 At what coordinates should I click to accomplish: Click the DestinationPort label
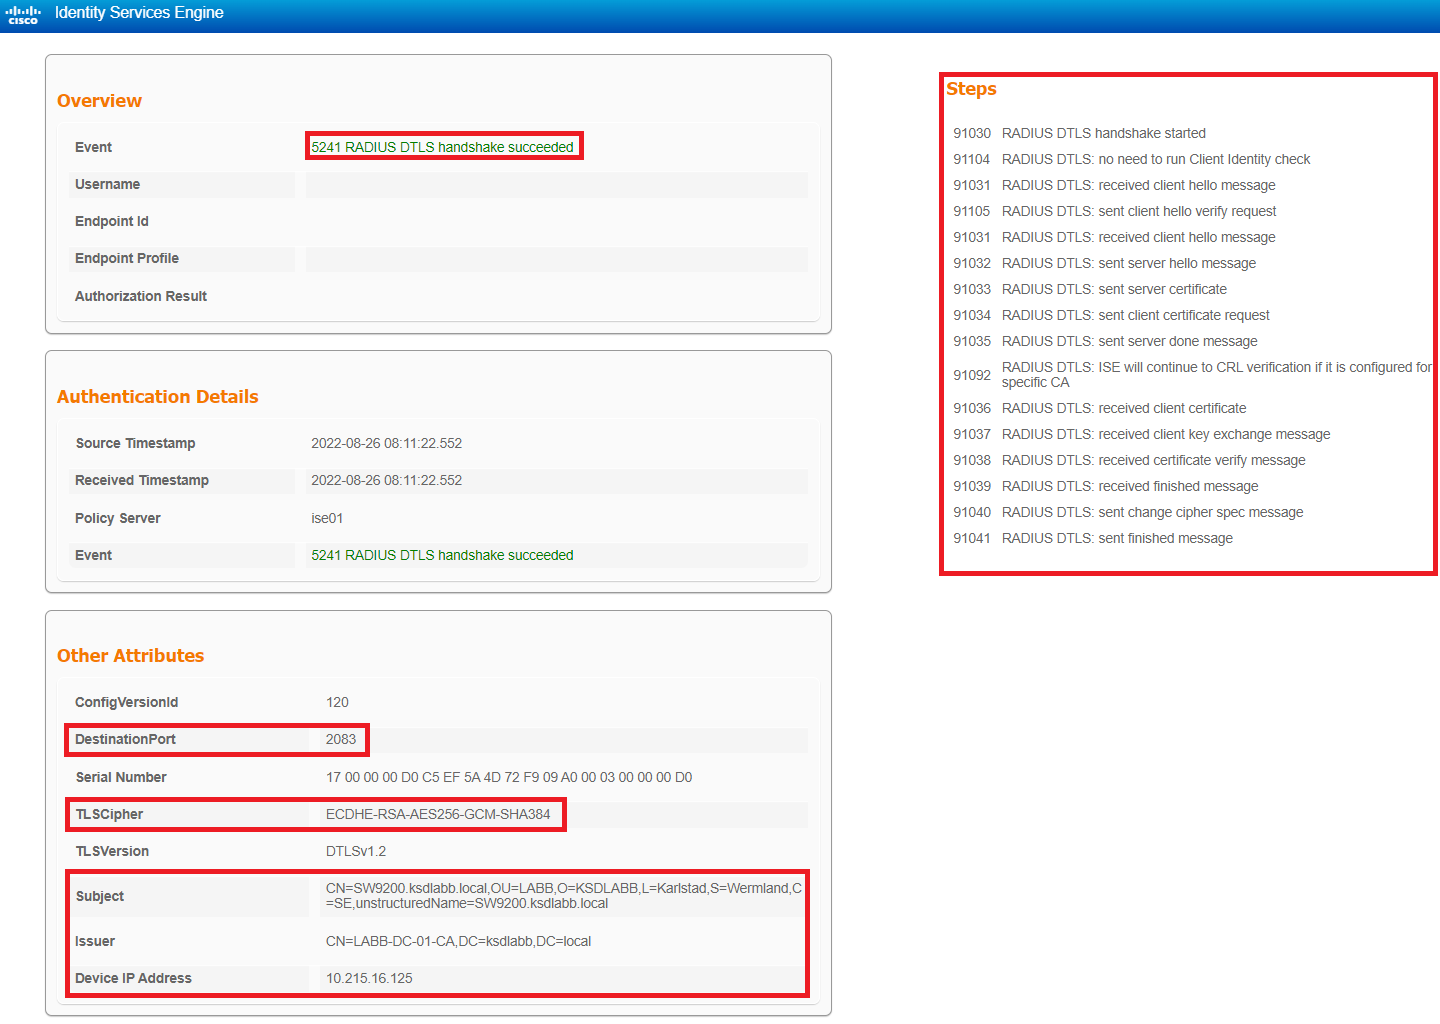tap(125, 739)
